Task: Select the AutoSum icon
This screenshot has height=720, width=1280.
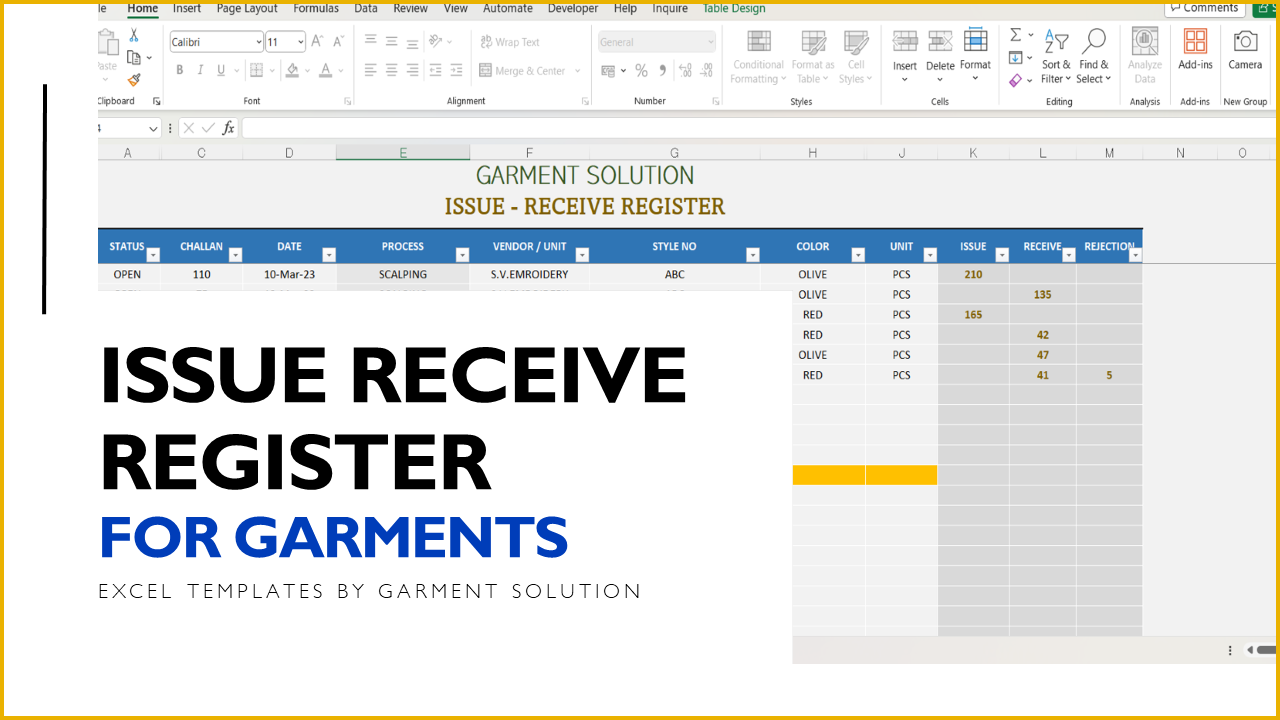Action: pos(1014,33)
